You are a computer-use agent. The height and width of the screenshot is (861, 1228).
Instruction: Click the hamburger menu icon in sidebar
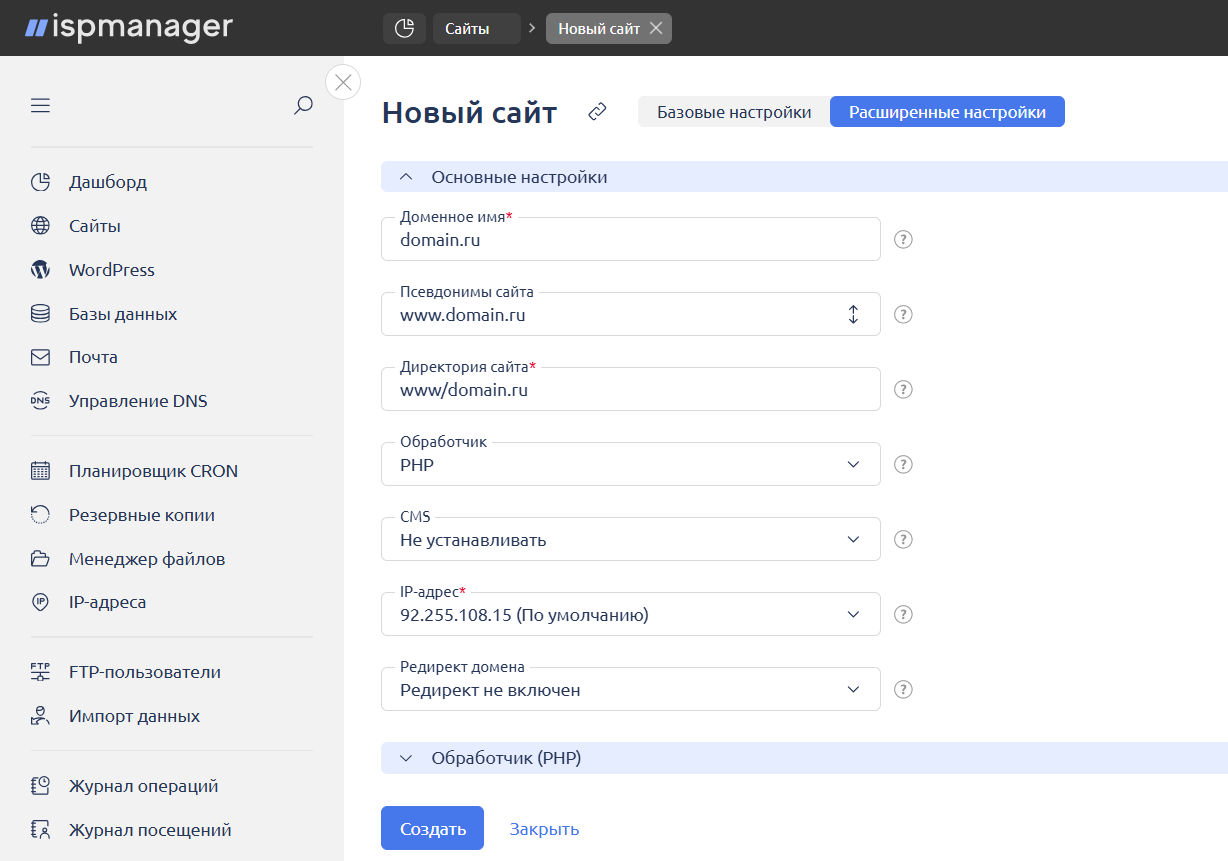click(x=40, y=106)
